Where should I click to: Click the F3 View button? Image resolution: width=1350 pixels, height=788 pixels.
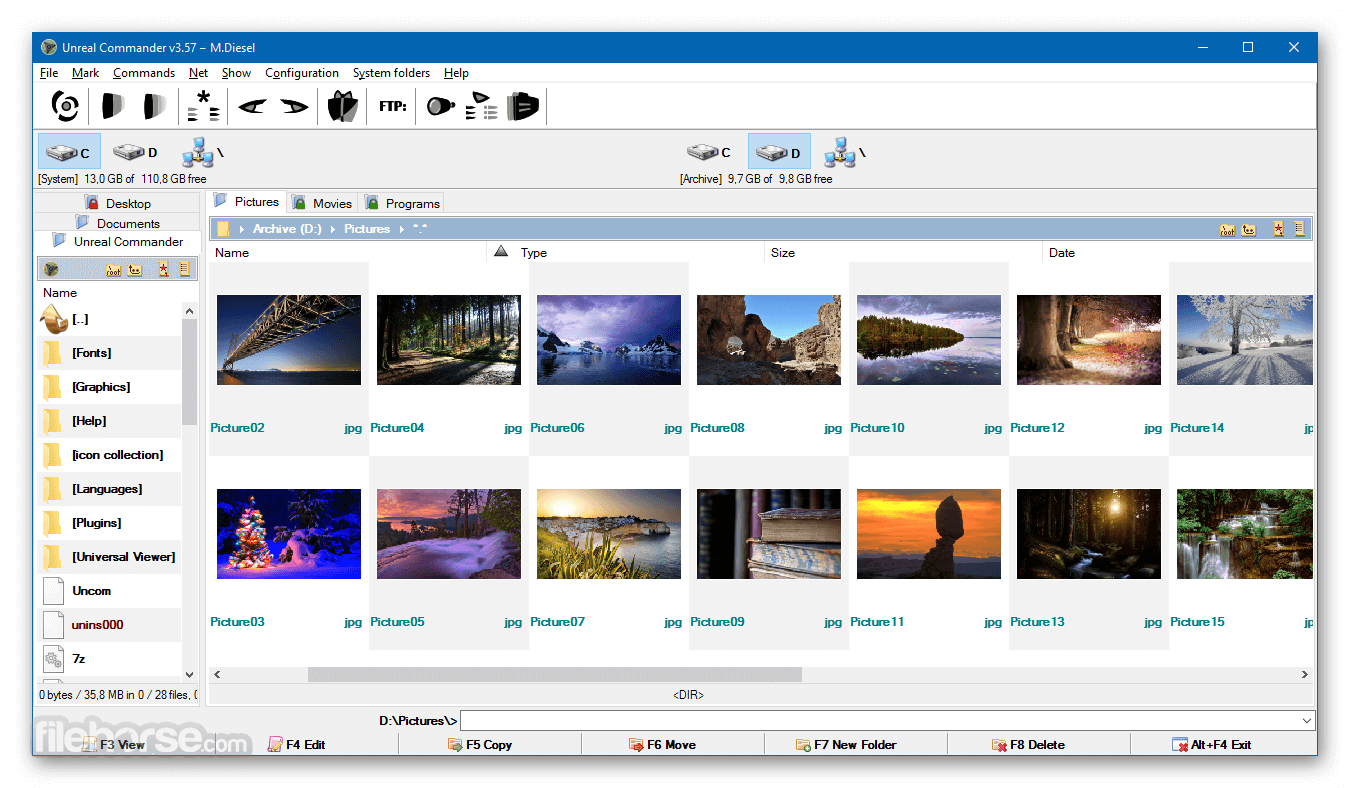(113, 745)
